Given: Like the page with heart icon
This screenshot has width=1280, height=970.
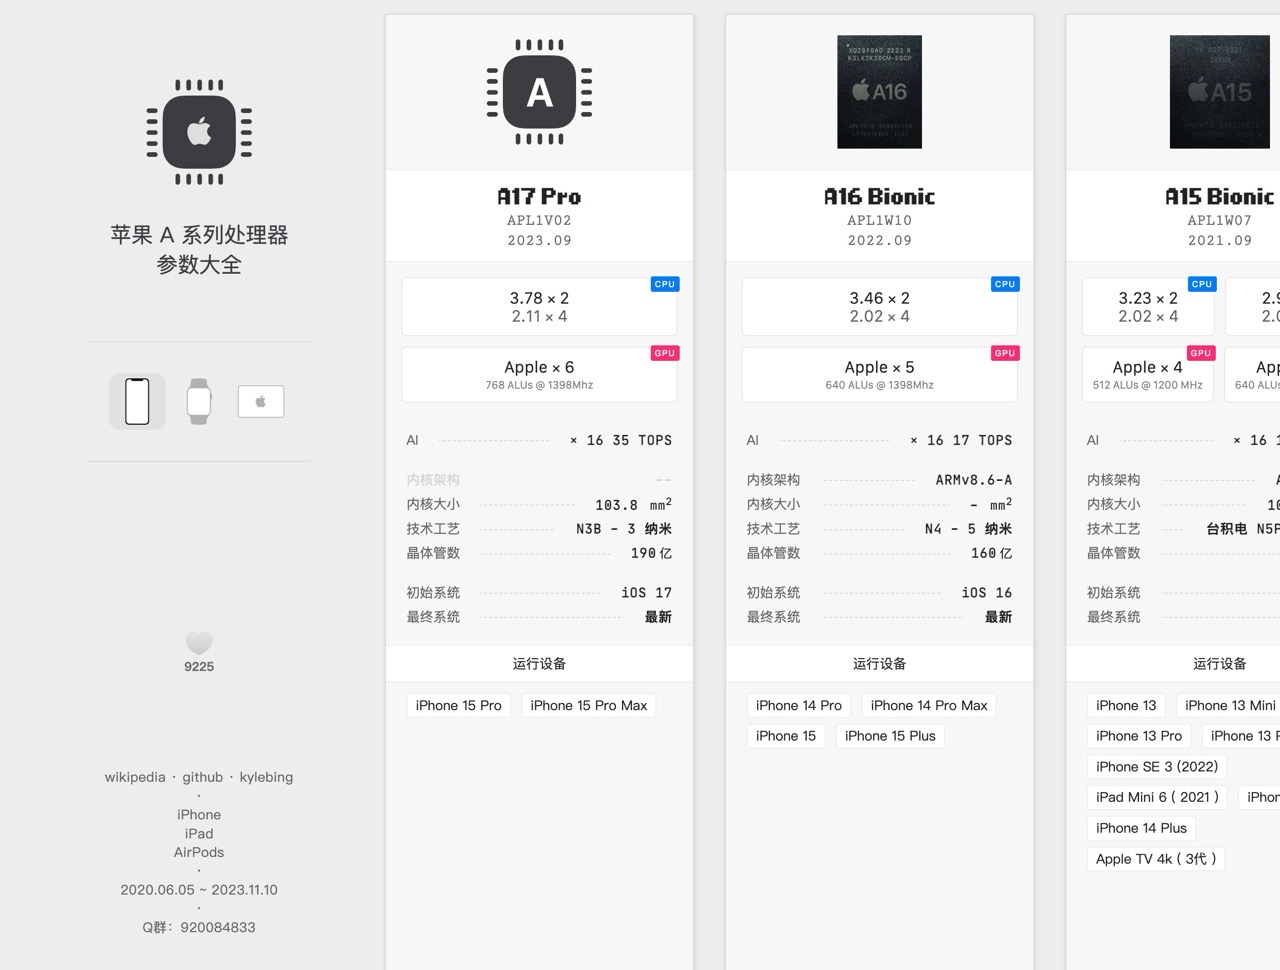Looking at the screenshot, I should (199, 643).
